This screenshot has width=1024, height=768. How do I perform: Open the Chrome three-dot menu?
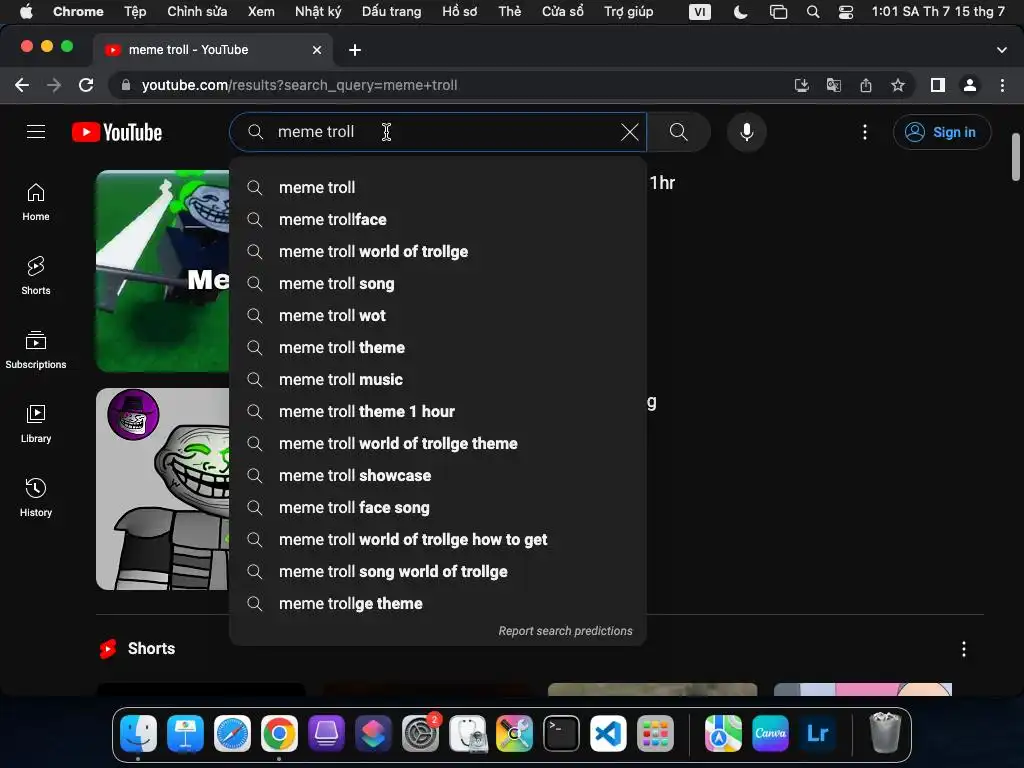click(x=1002, y=85)
